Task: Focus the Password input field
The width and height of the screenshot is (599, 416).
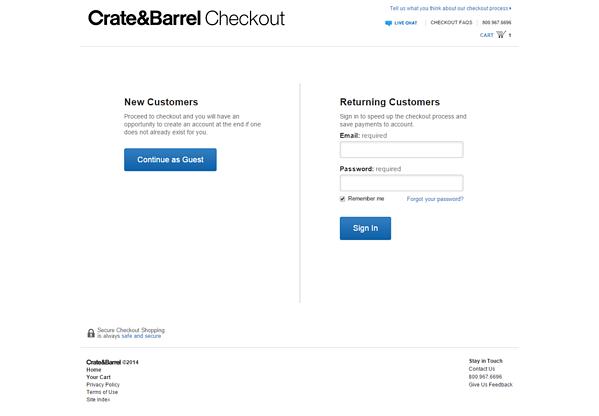Action: click(401, 183)
